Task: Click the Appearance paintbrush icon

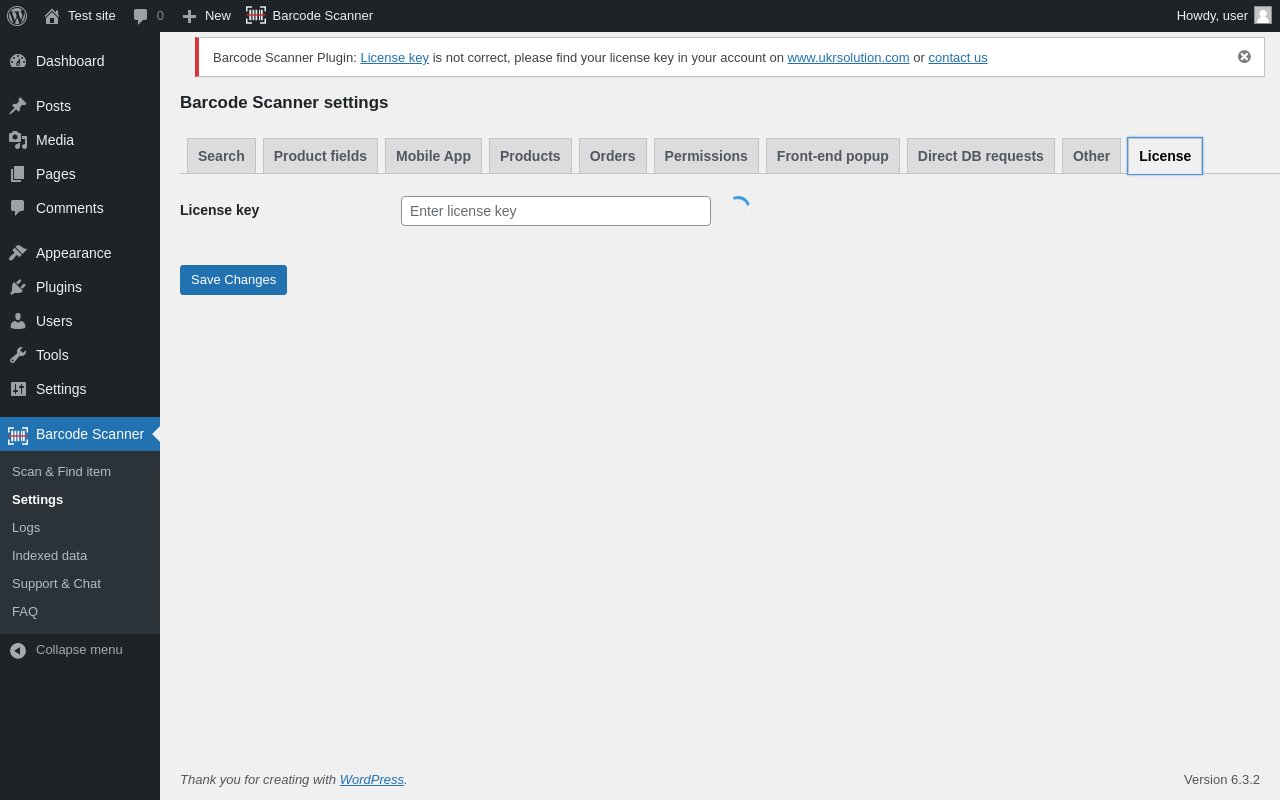Action: click(18, 253)
